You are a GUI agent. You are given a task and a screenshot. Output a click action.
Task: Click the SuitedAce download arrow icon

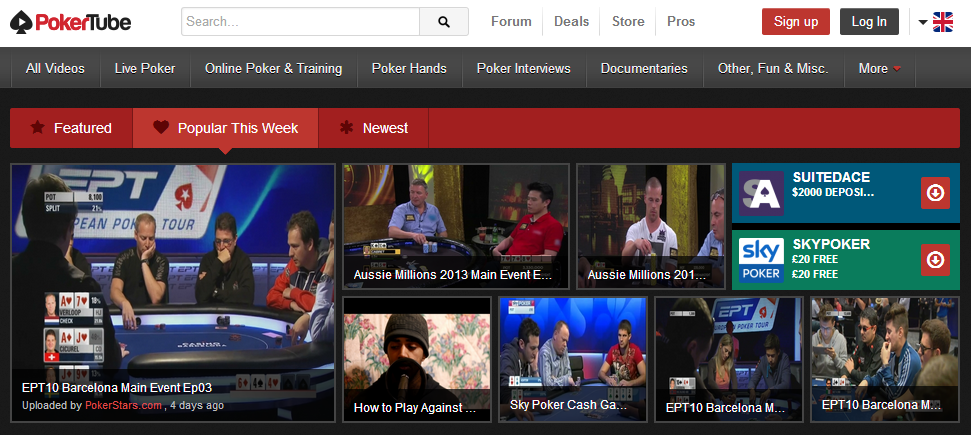point(935,193)
